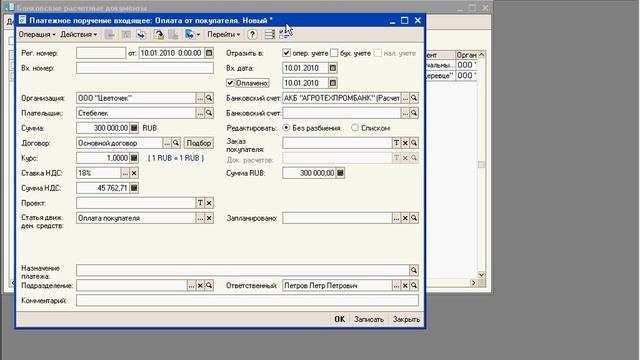Clear the Ставка НДС value

[134, 173]
